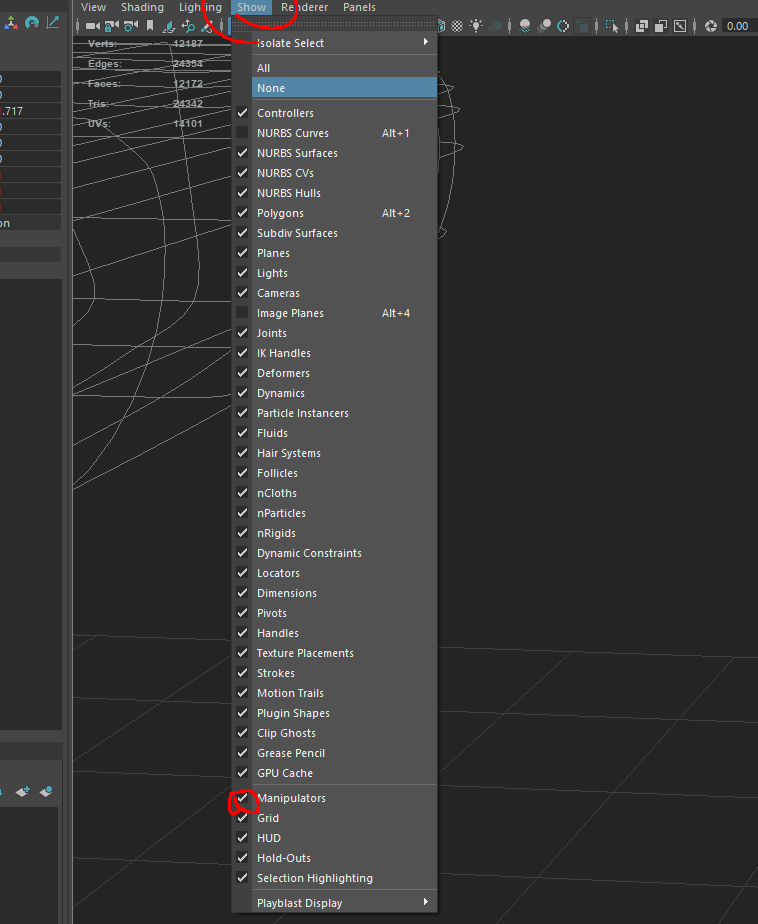758x924 pixels.
Task: Toggle Cameras visibility checkbox
Action: coord(242,293)
